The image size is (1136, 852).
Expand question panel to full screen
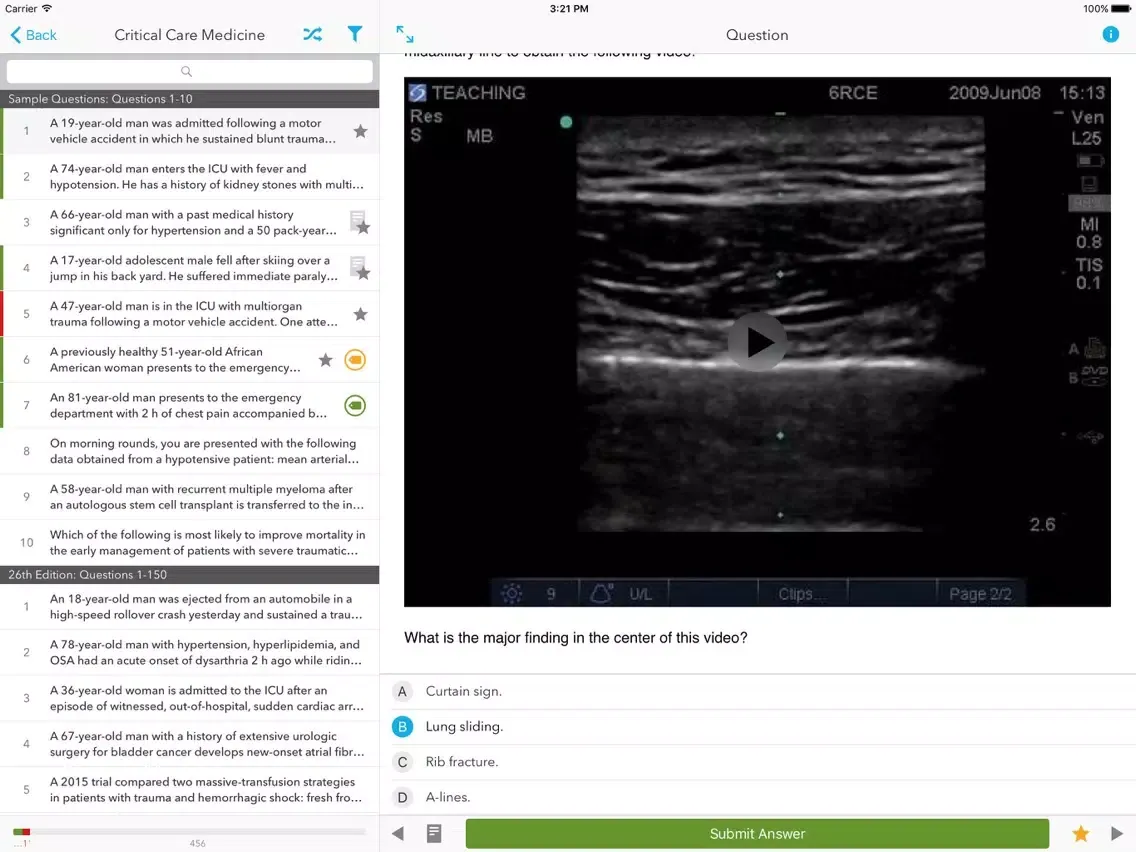[405, 34]
